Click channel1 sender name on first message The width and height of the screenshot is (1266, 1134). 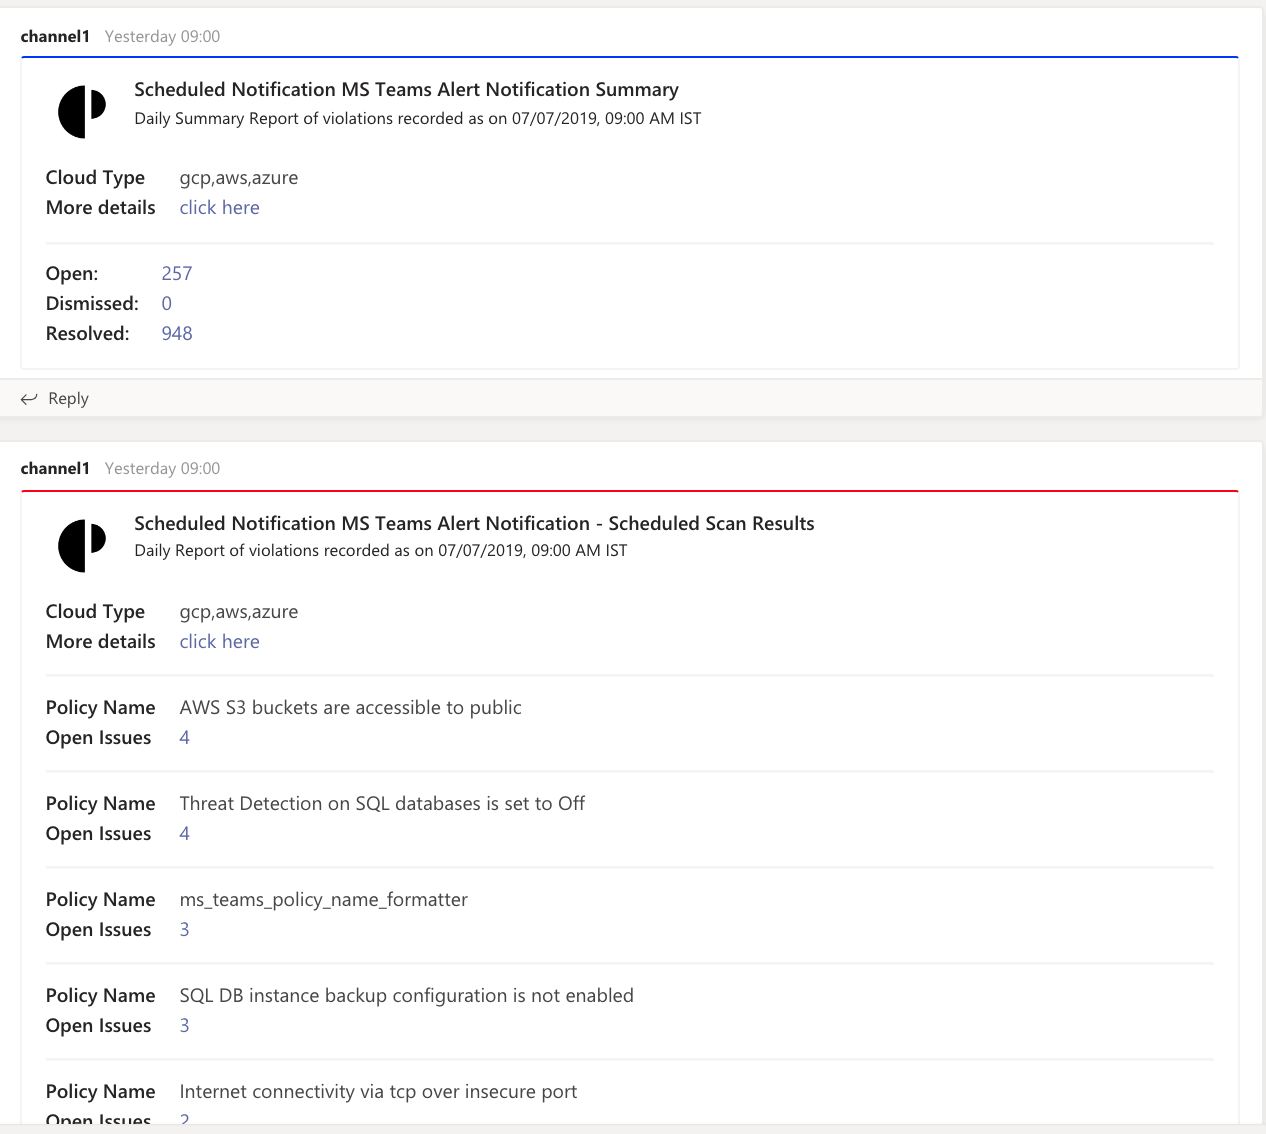pos(55,36)
